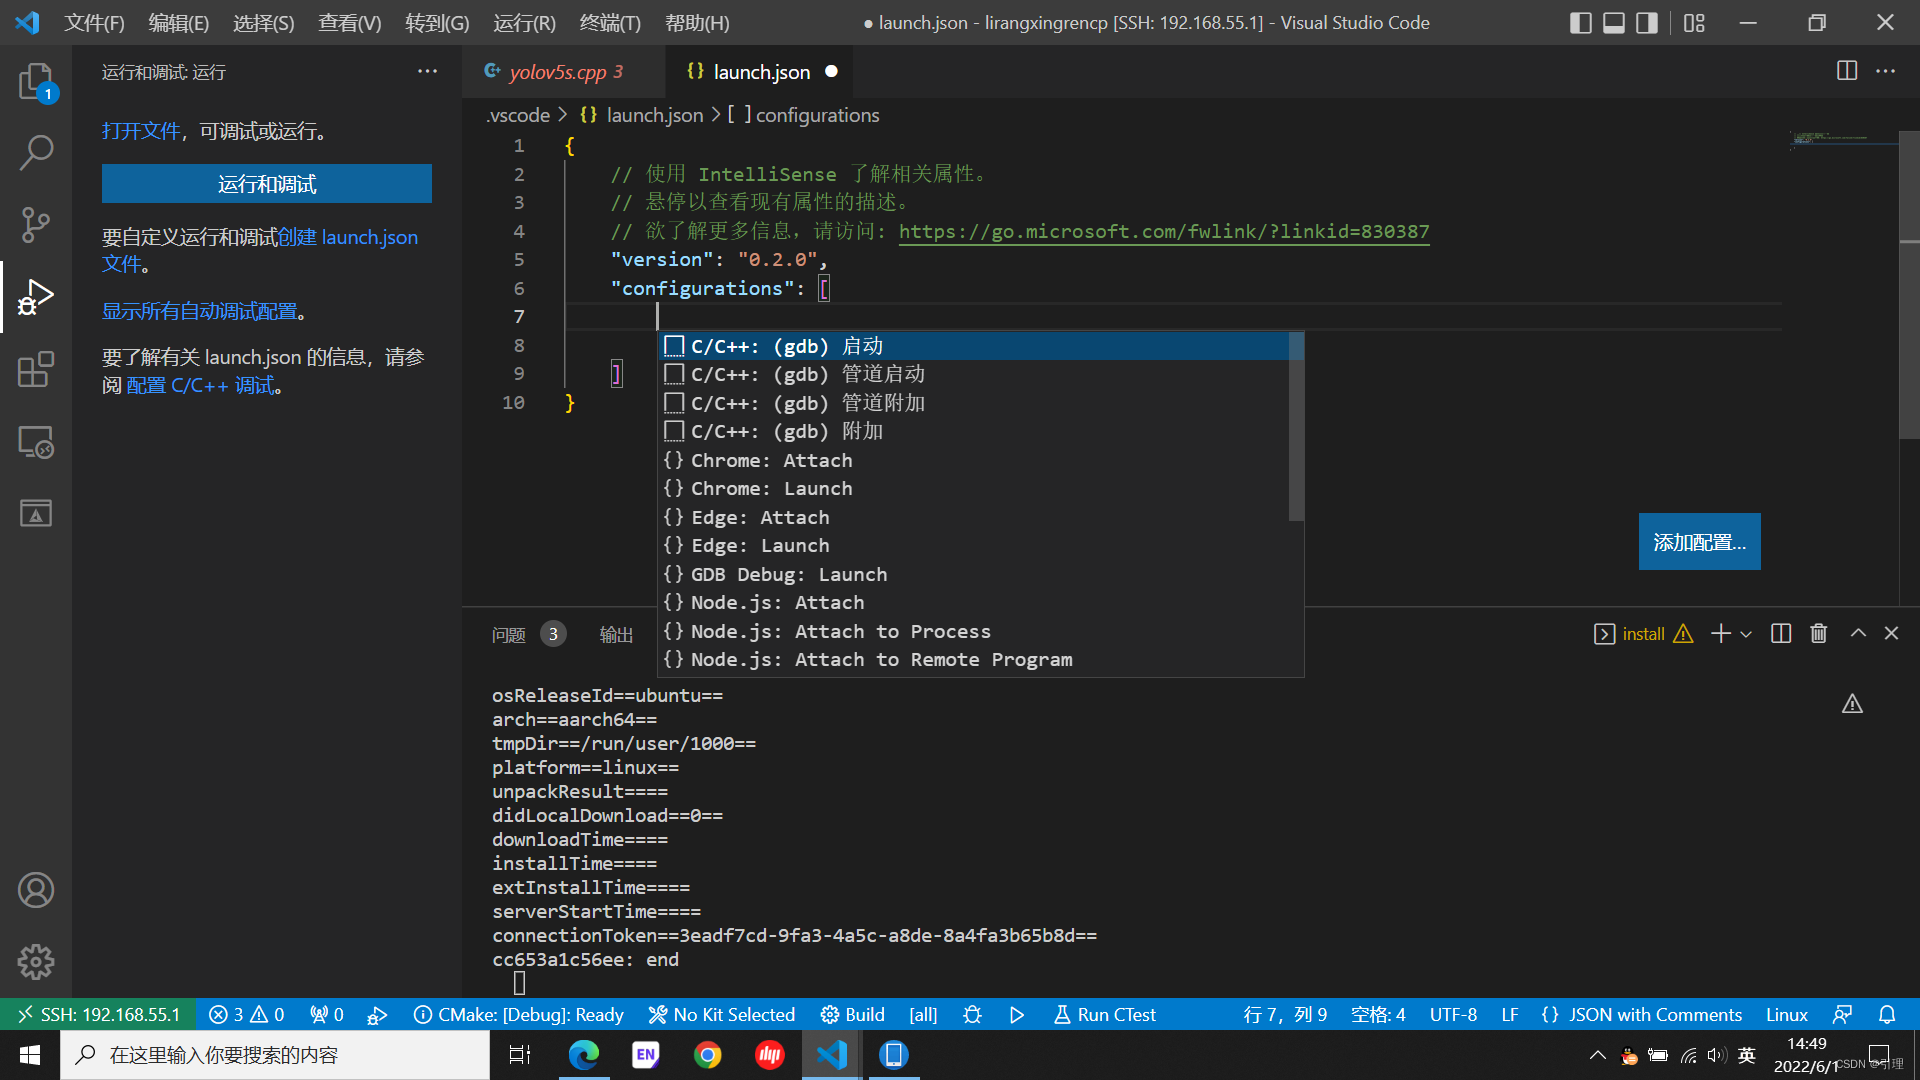This screenshot has height=1080, width=1920.
Task: Open the Accounts icon in activity bar
Action: [x=36, y=890]
